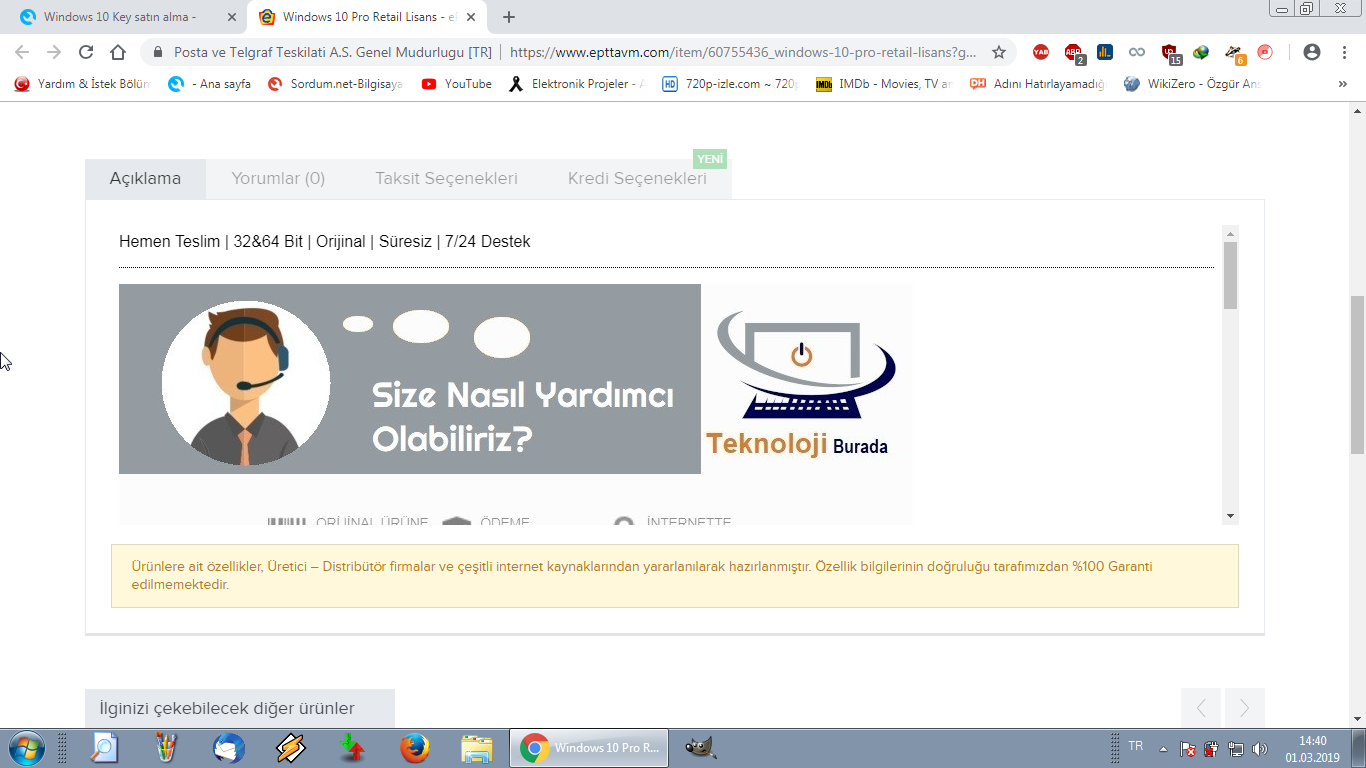The width and height of the screenshot is (1366, 768).
Task: Open the Kredi Seçenekleri tab
Action: pos(637,179)
